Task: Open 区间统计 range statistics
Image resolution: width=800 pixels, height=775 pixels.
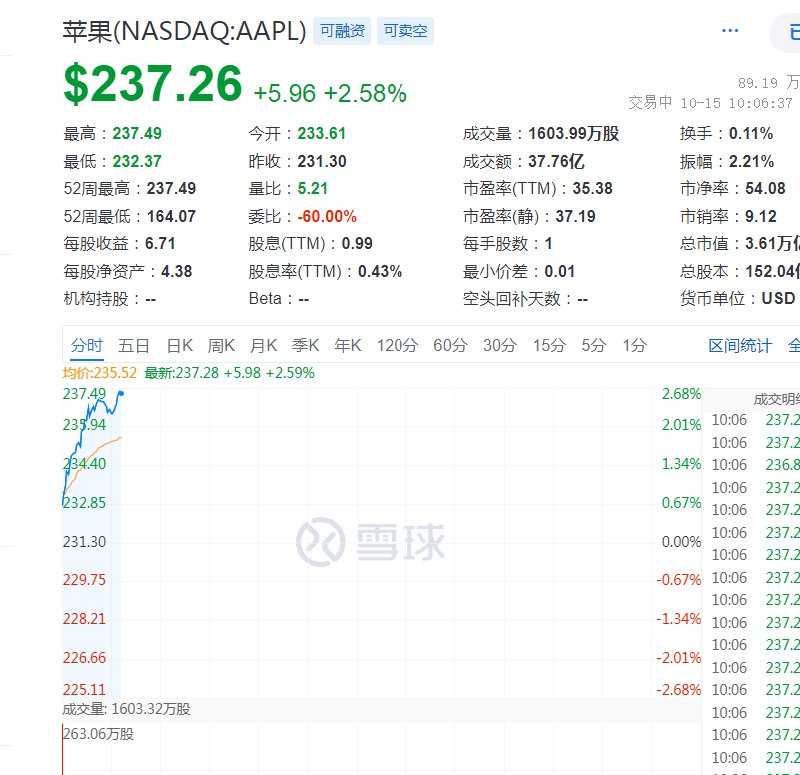Action: 740,346
